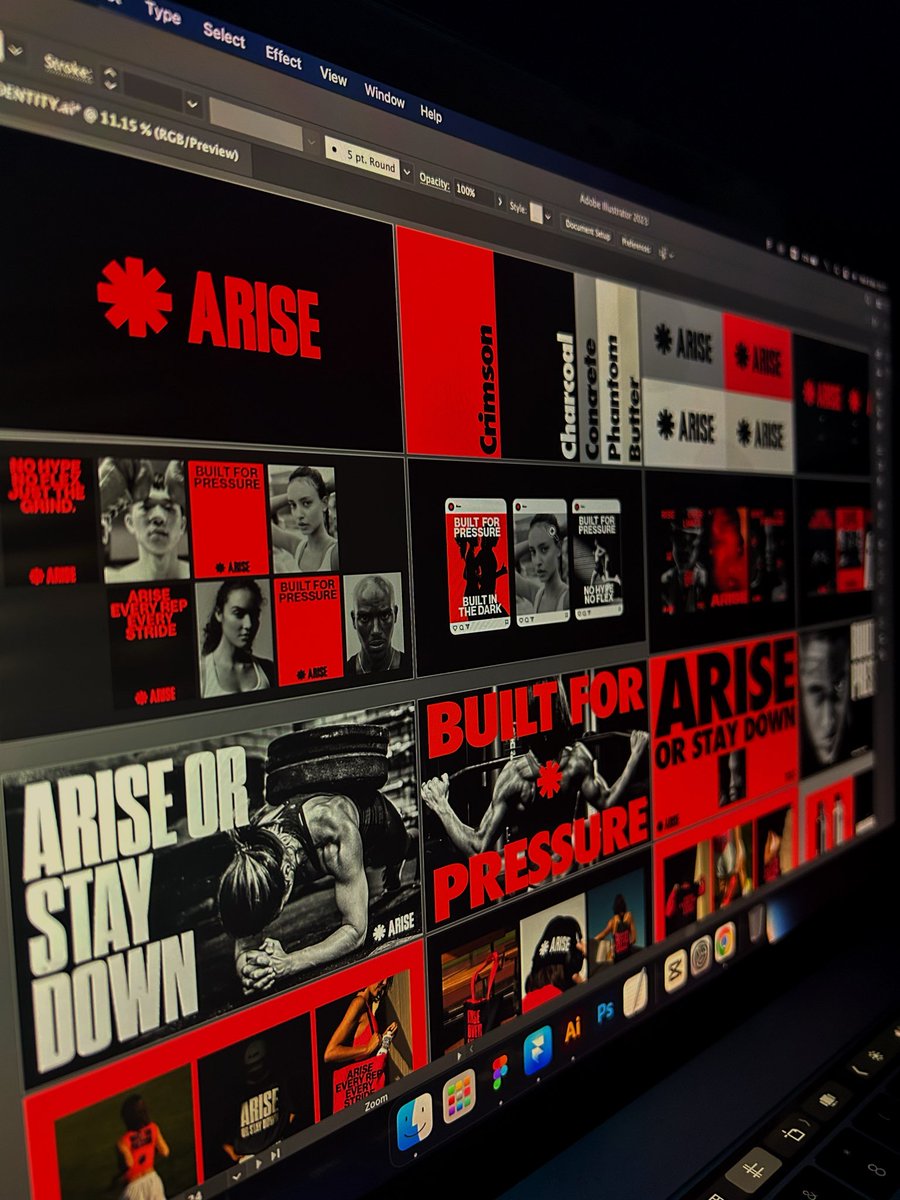This screenshot has height=1200, width=900.
Task: Open the Help menu
Action: [x=431, y=115]
